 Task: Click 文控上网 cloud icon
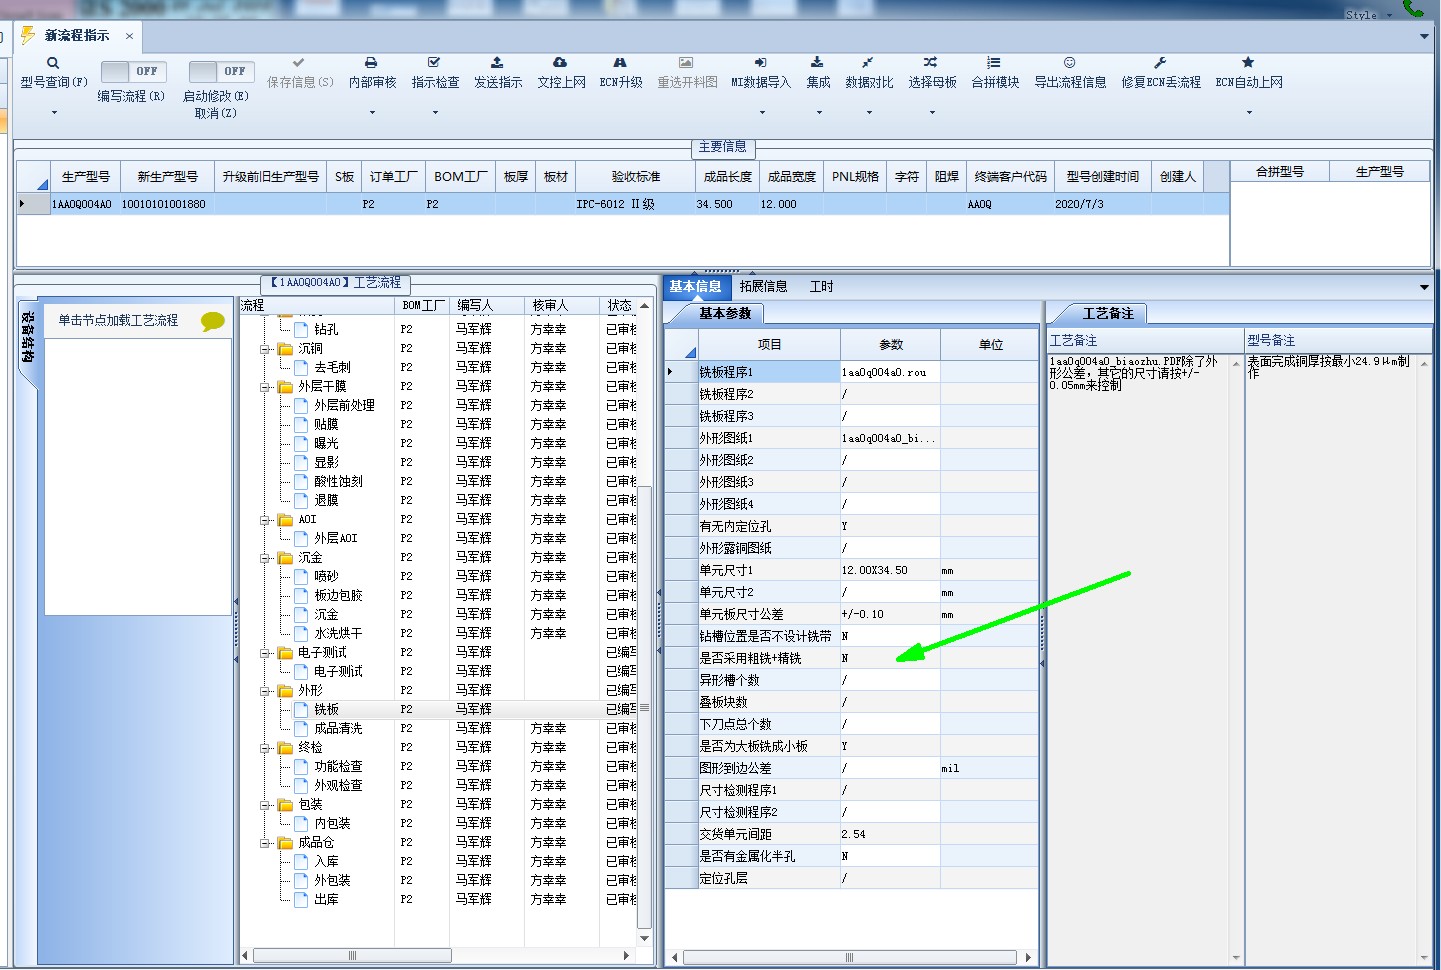click(560, 63)
